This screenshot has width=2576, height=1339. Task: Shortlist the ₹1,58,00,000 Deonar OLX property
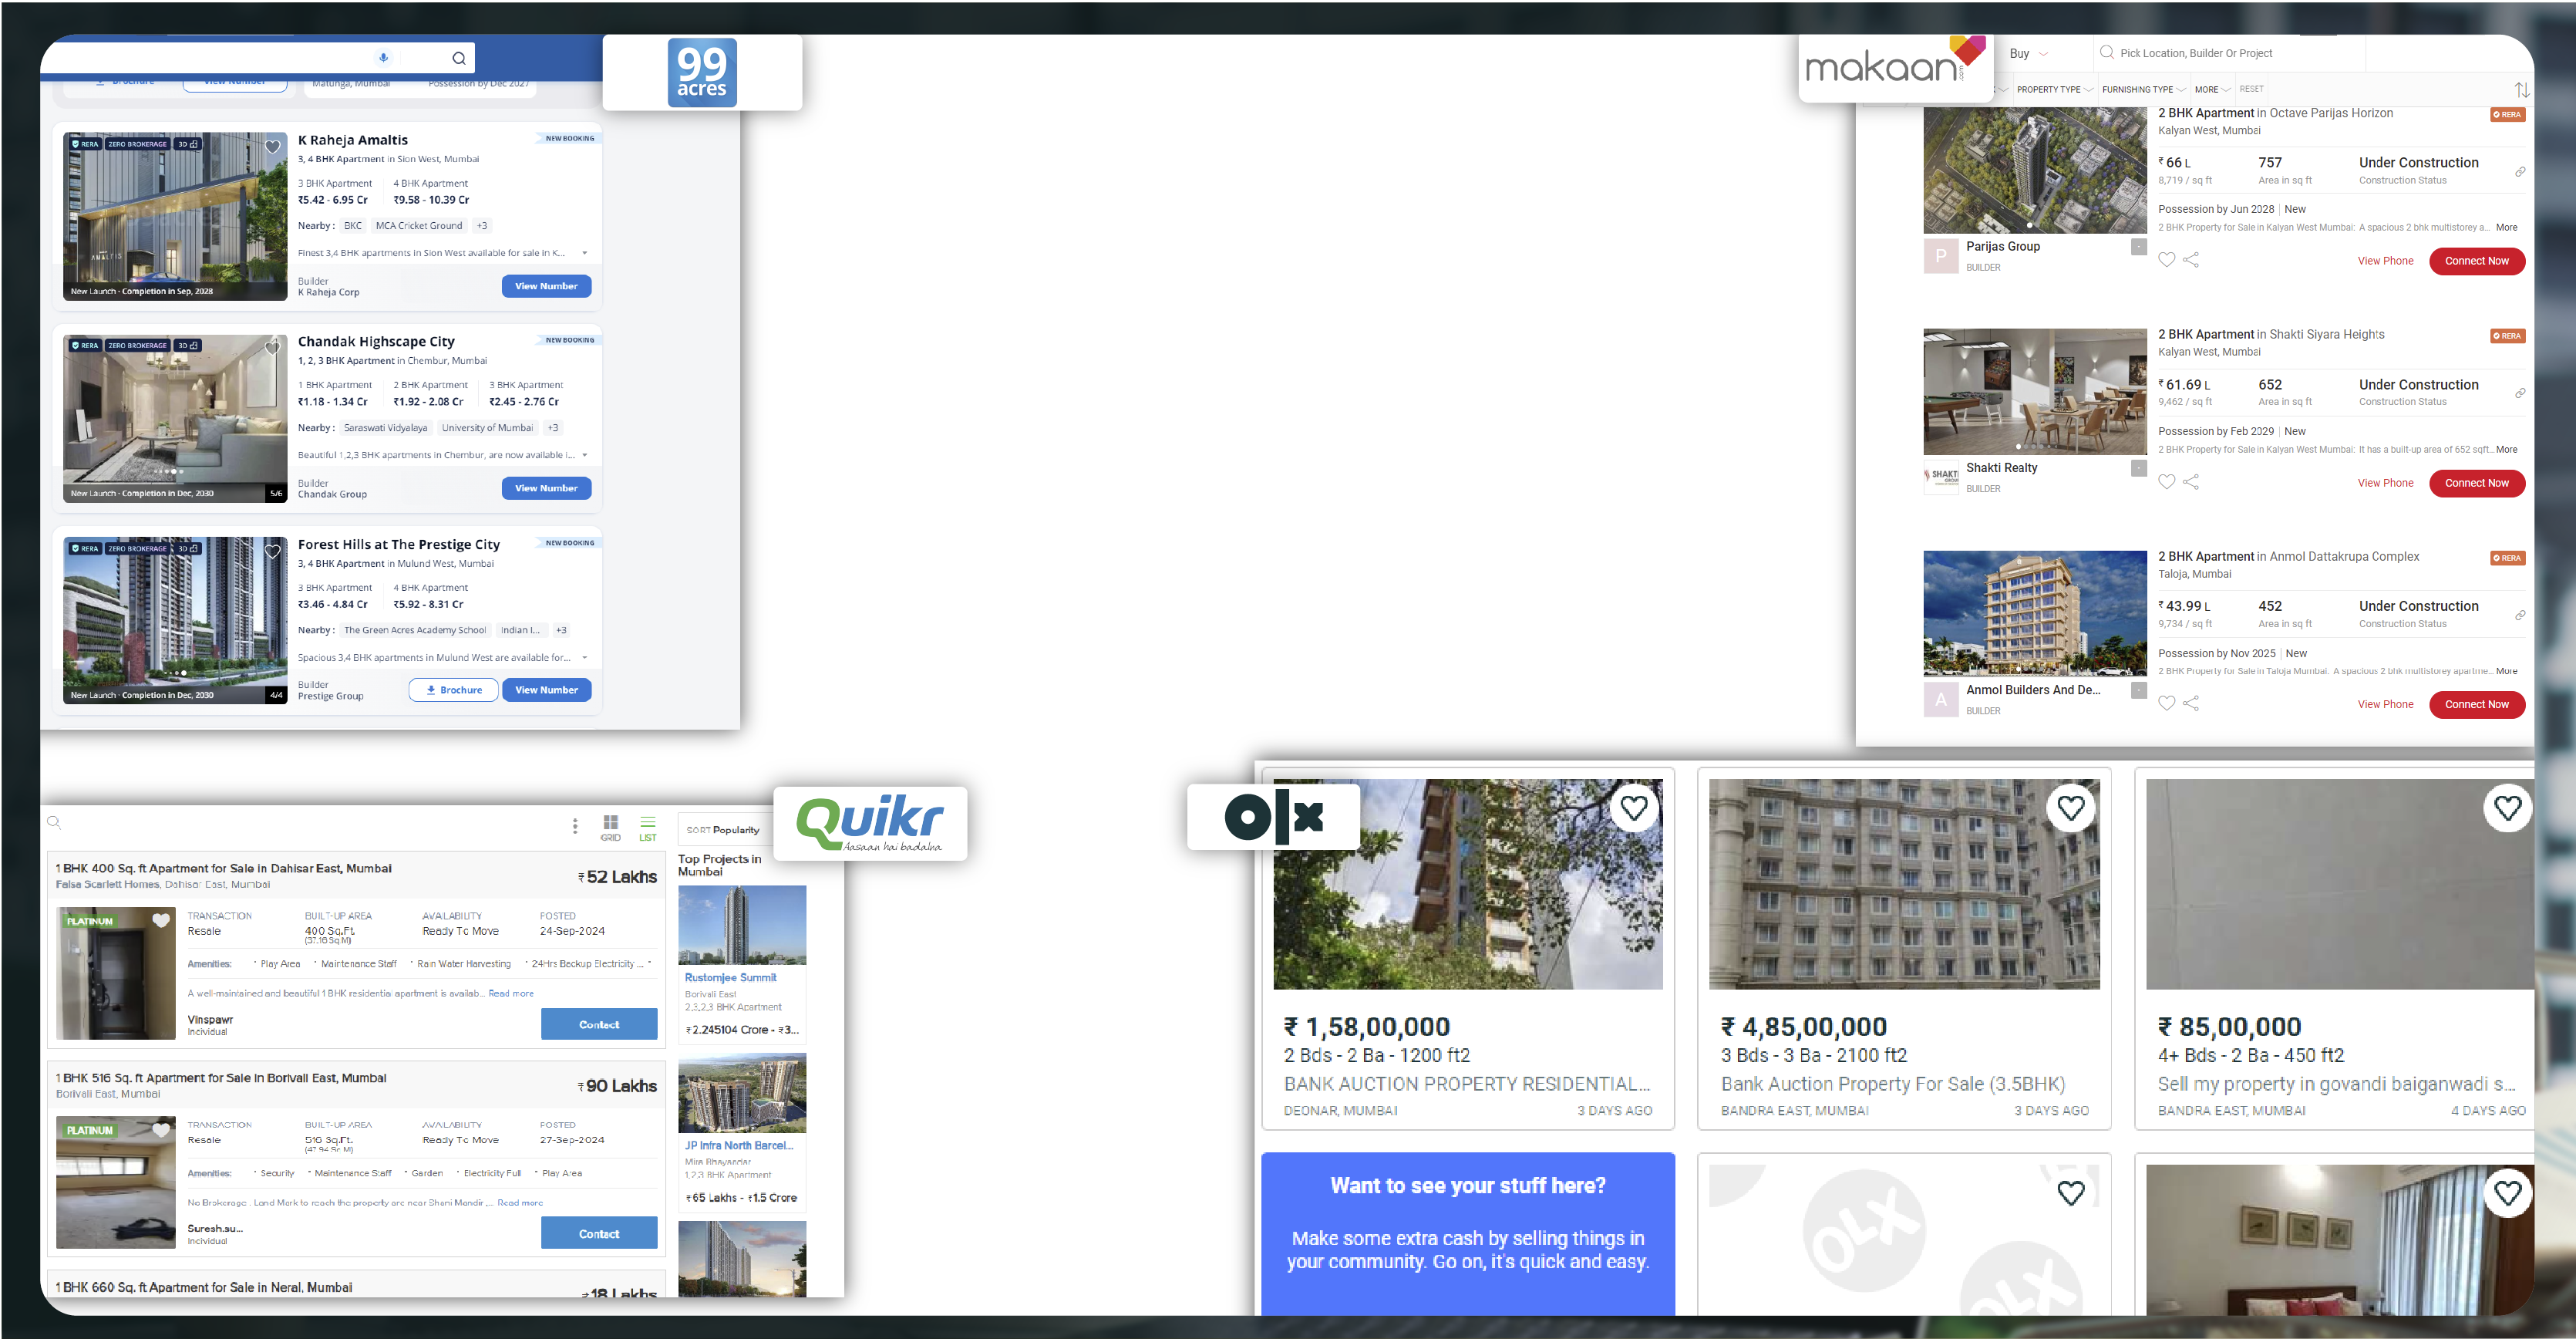1634,807
